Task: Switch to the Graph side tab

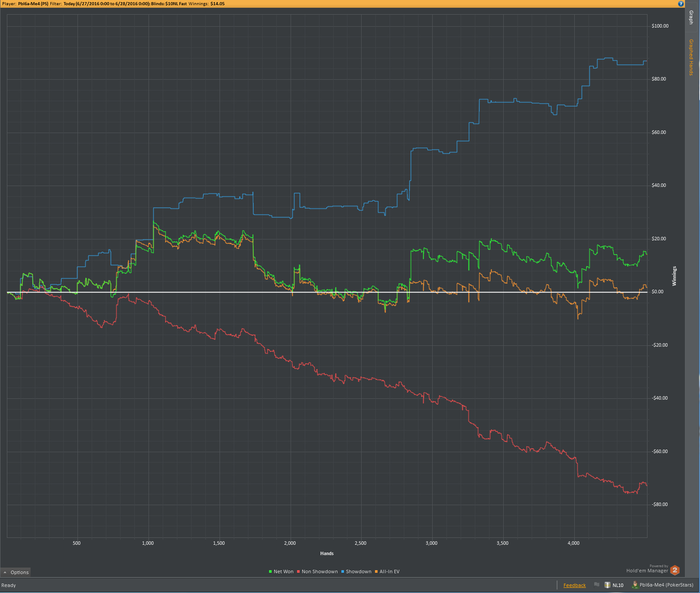Action: tap(691, 17)
